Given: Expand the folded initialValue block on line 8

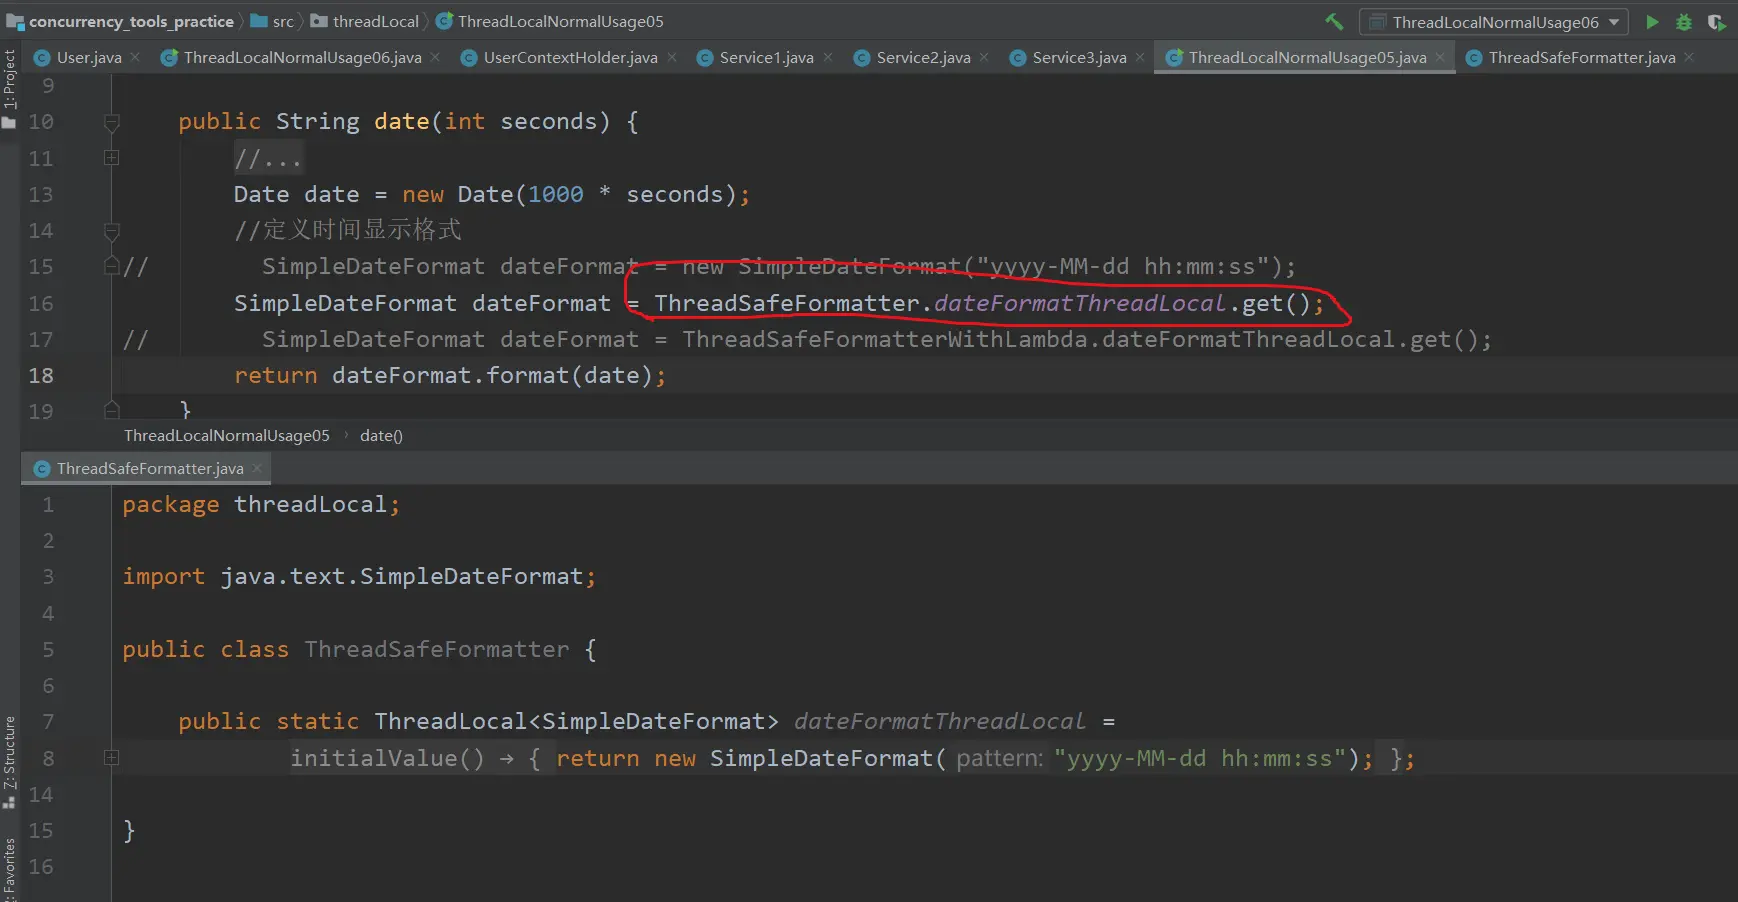Looking at the screenshot, I should pyautogui.click(x=112, y=758).
